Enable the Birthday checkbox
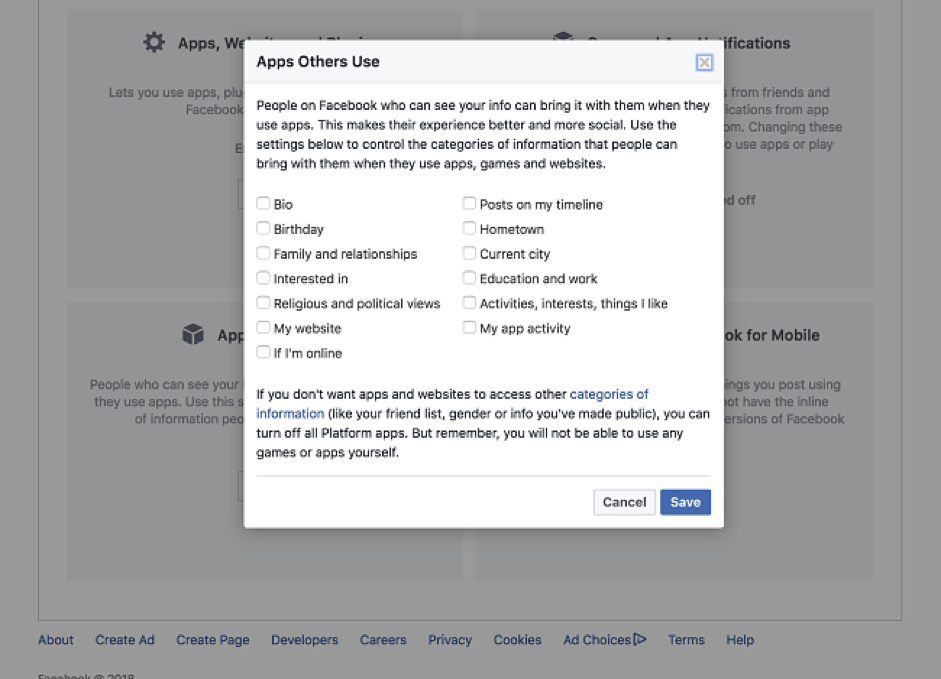 (264, 229)
